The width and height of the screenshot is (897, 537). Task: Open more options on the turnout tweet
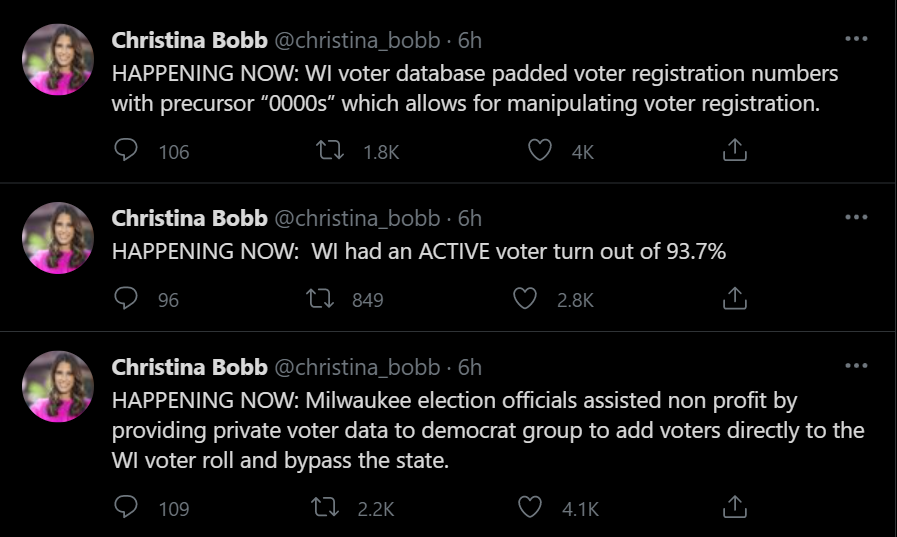856,217
